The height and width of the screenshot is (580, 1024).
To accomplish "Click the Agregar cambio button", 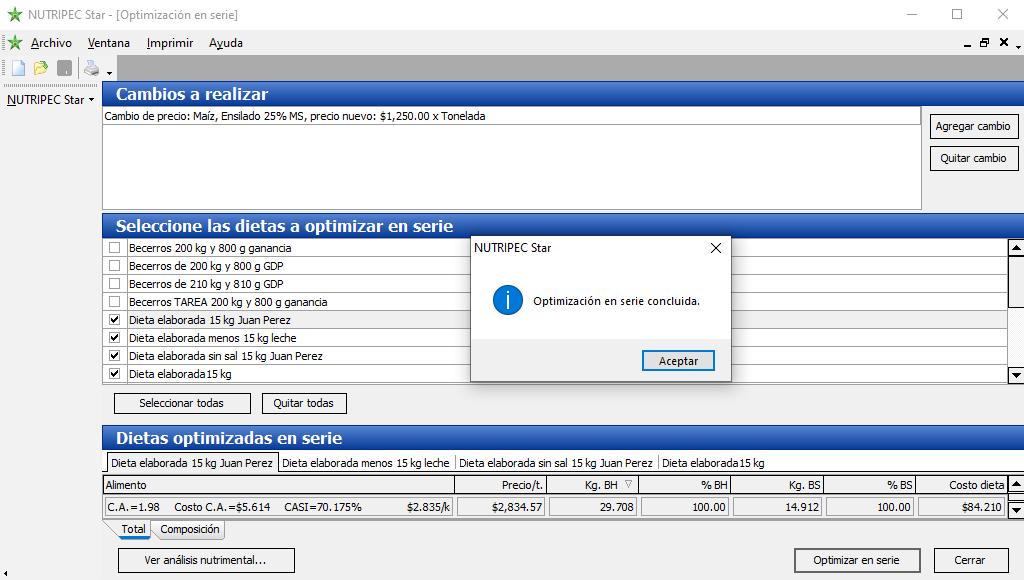I will pos(973,126).
